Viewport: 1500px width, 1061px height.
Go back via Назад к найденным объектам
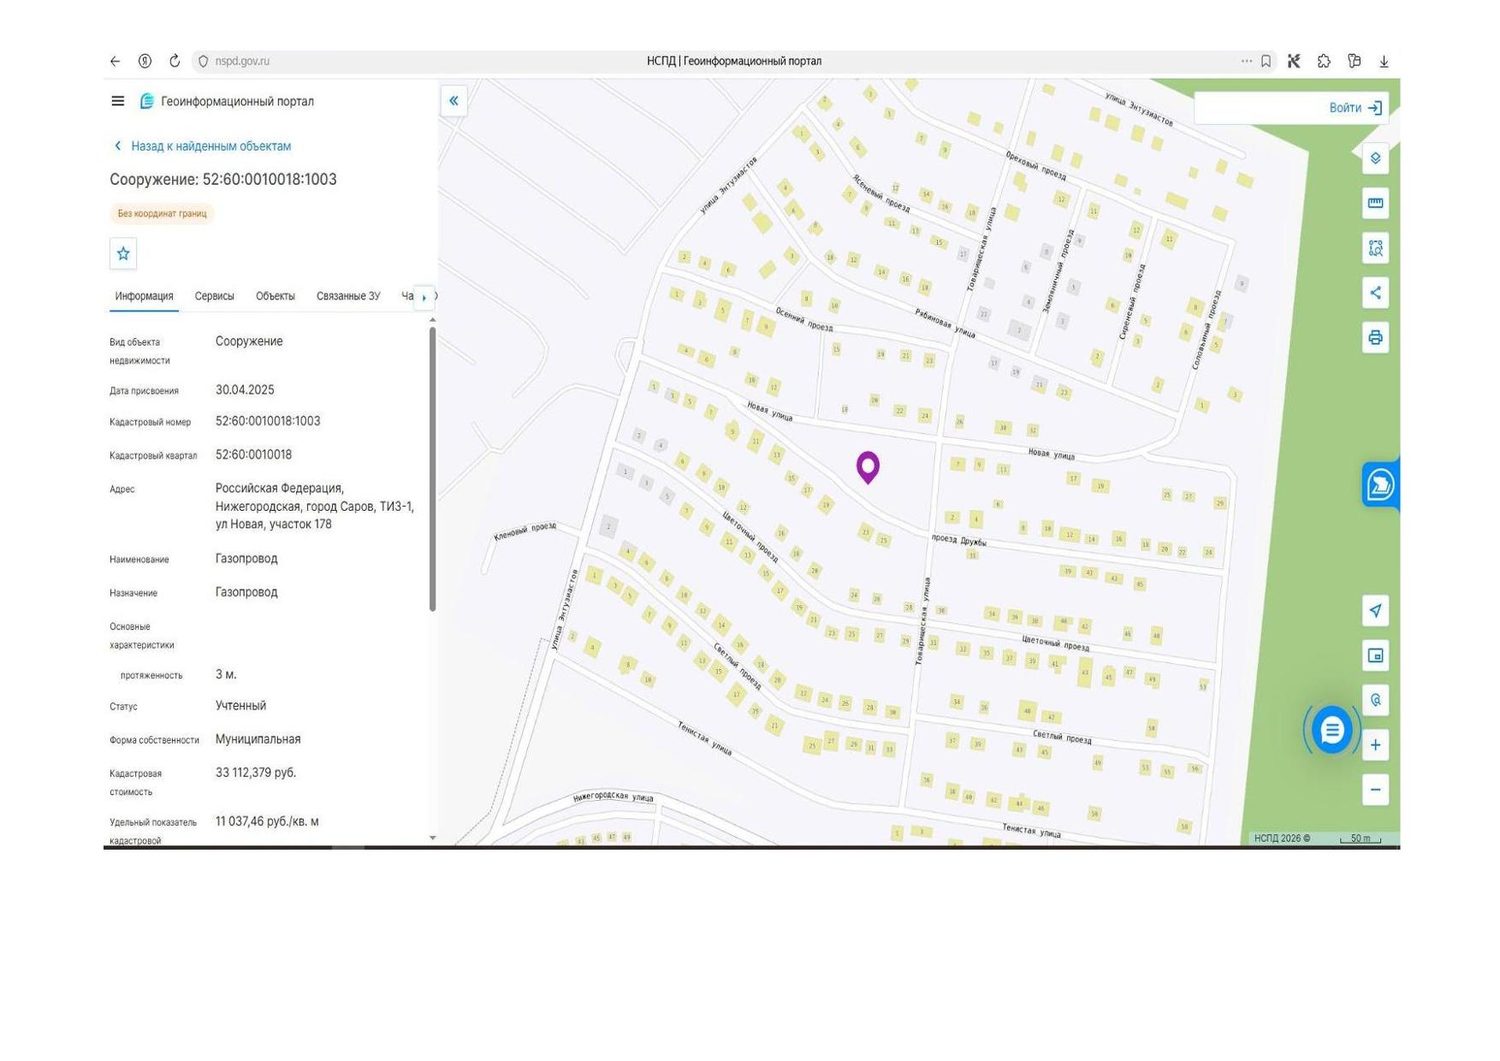pyautogui.click(x=202, y=146)
